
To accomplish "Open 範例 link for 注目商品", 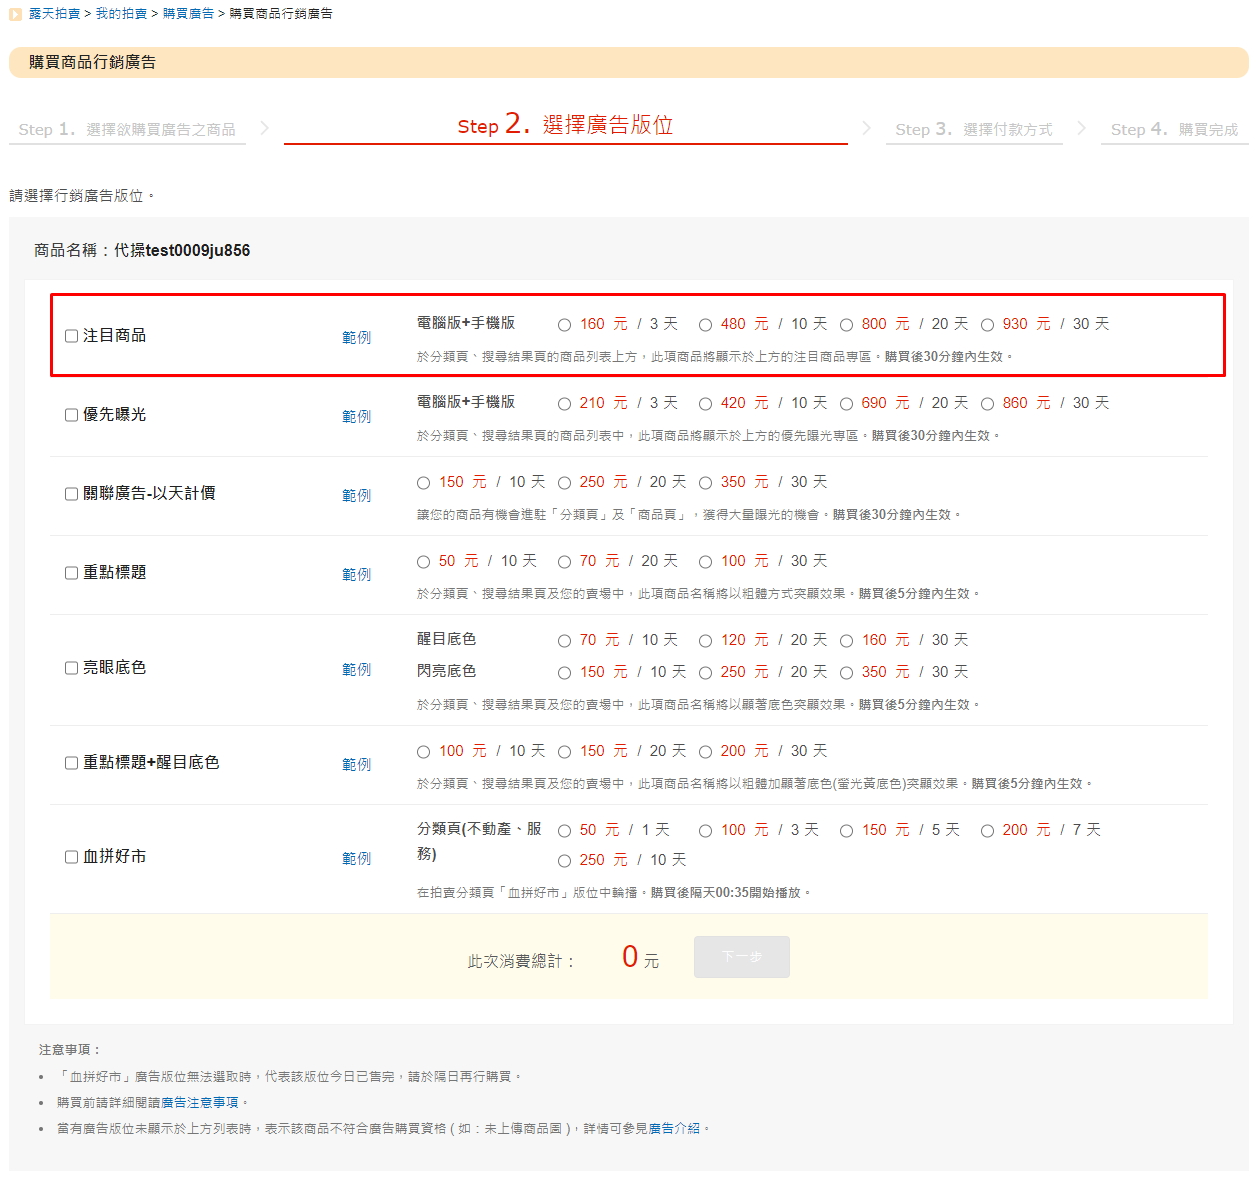I will (356, 338).
